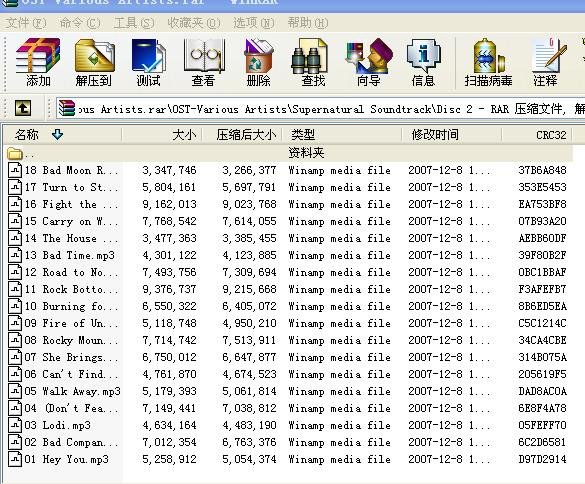Open the 查看 (View) book icon
Screen dimensions: 585x484
coord(203,63)
